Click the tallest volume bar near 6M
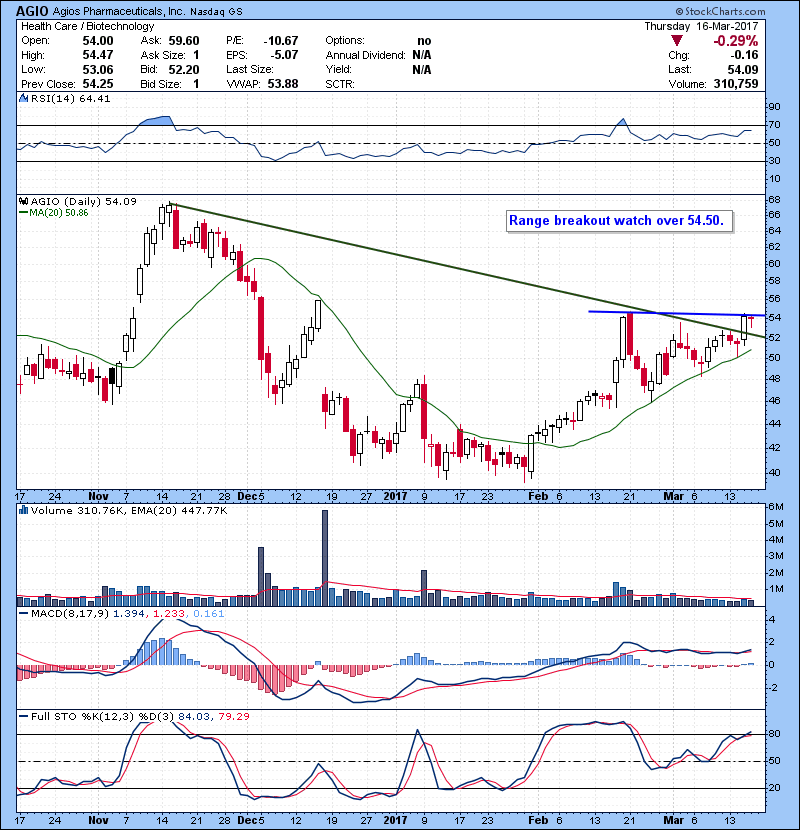The height and width of the screenshot is (830, 800). point(325,558)
